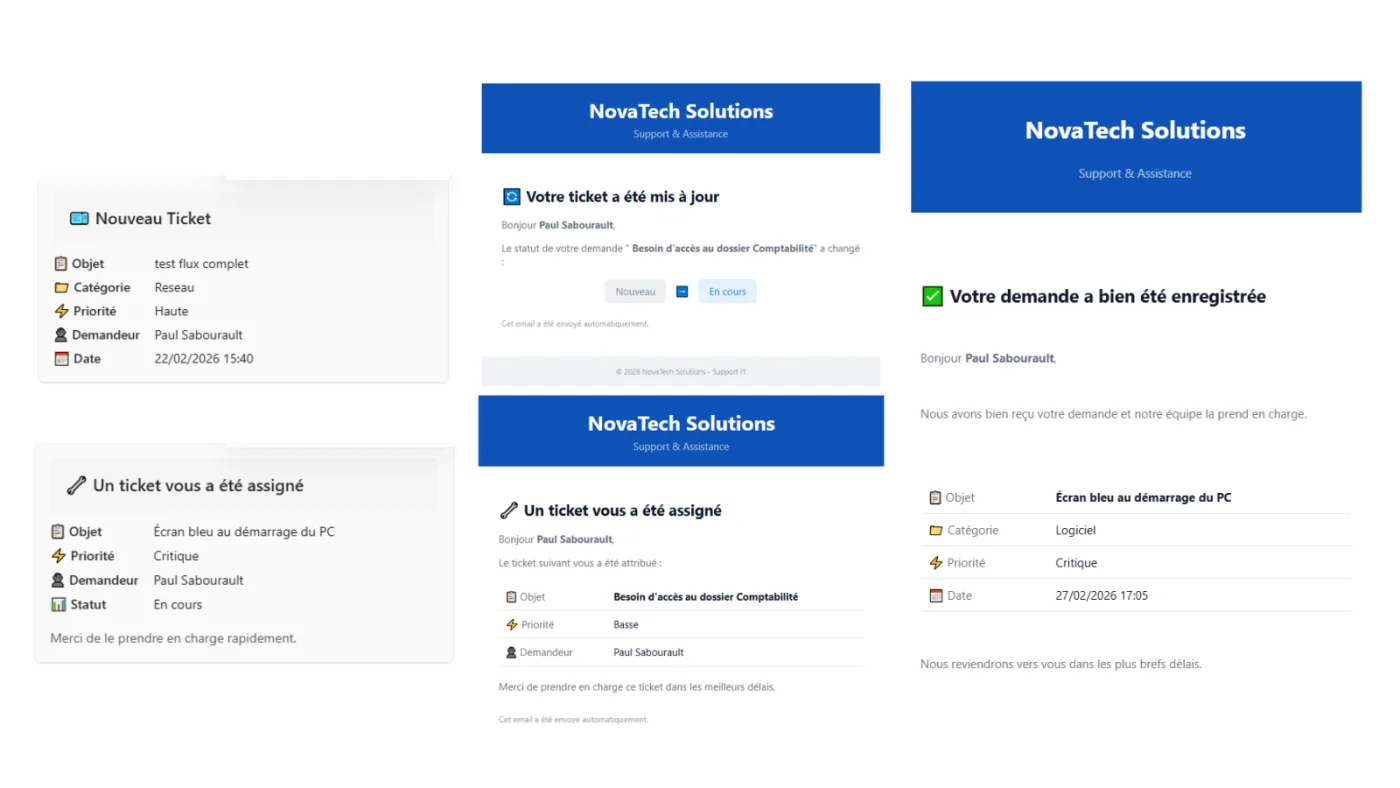This screenshot has width=1400, height=788.
Task: Click "Merci de le prendre en charge rapidement."
Action: pyautogui.click(x=174, y=638)
